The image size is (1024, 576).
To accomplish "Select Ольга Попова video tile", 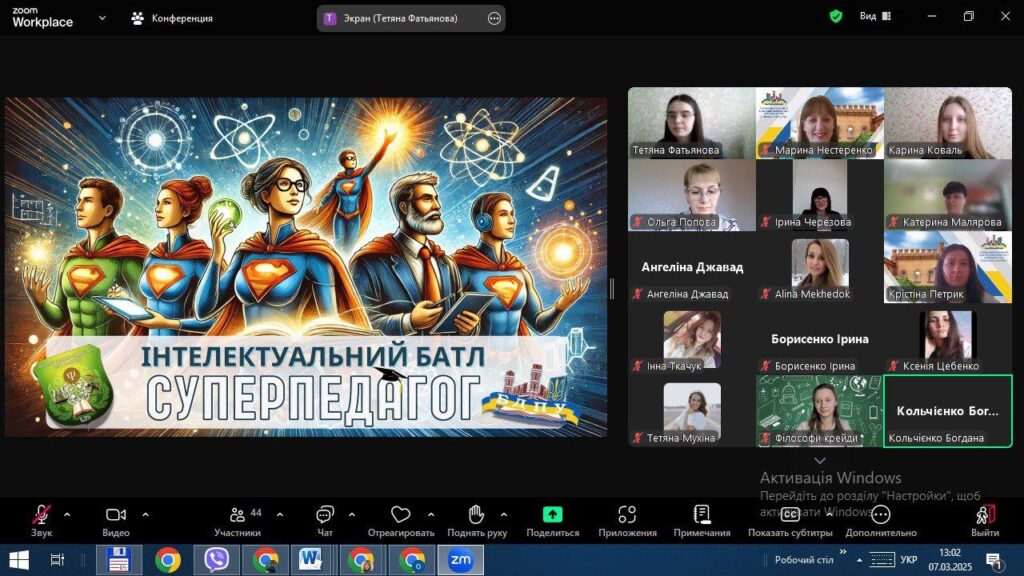I will click(x=692, y=195).
